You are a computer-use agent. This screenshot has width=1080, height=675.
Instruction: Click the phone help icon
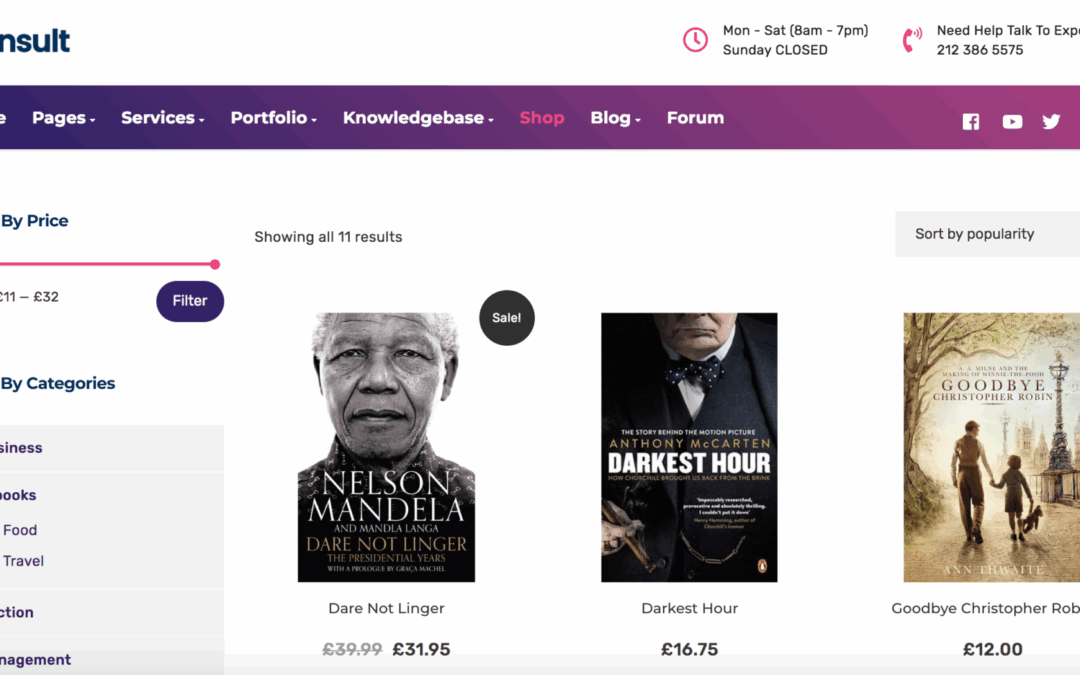tap(912, 40)
